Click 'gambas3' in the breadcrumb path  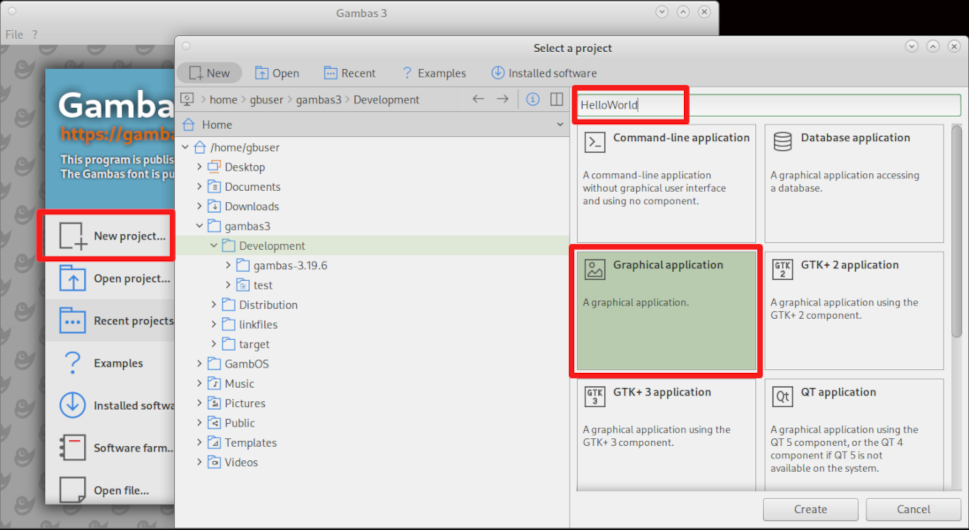pos(318,99)
